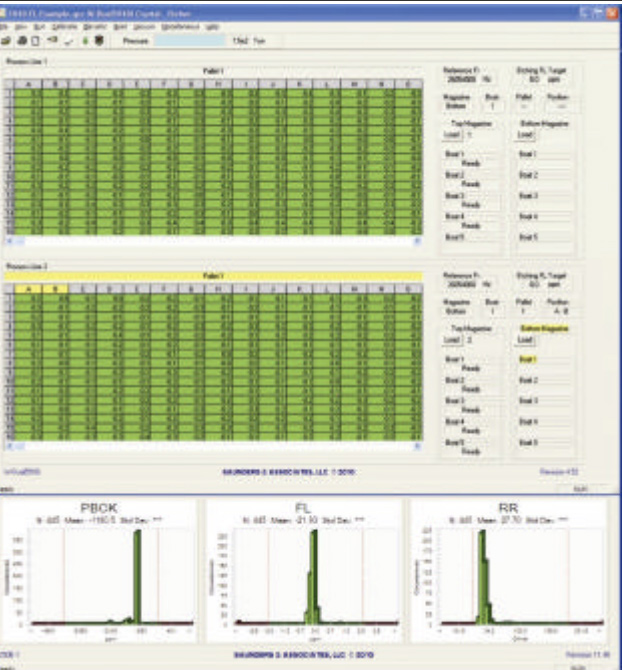Click the blank page toolbar icon
Viewport: 622px width, 670px height.
pyautogui.click(x=35, y=41)
